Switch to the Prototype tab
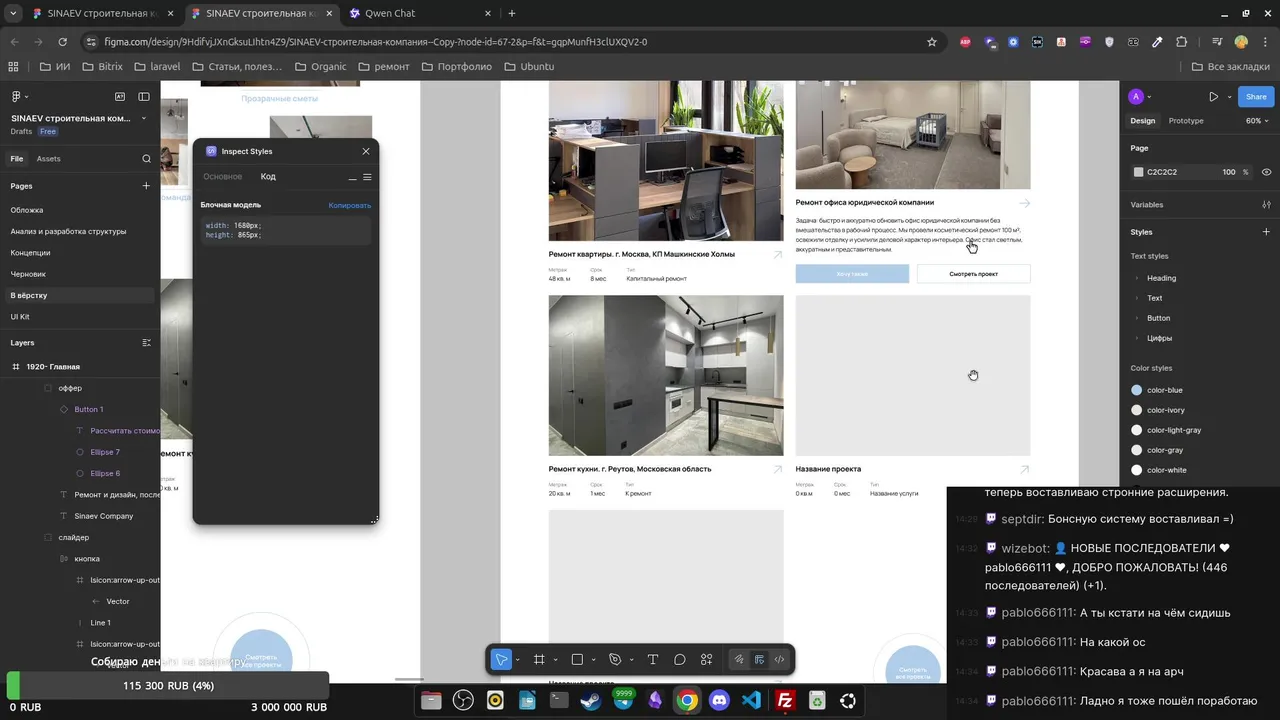Image resolution: width=1280 pixels, height=720 pixels. click(1186, 121)
